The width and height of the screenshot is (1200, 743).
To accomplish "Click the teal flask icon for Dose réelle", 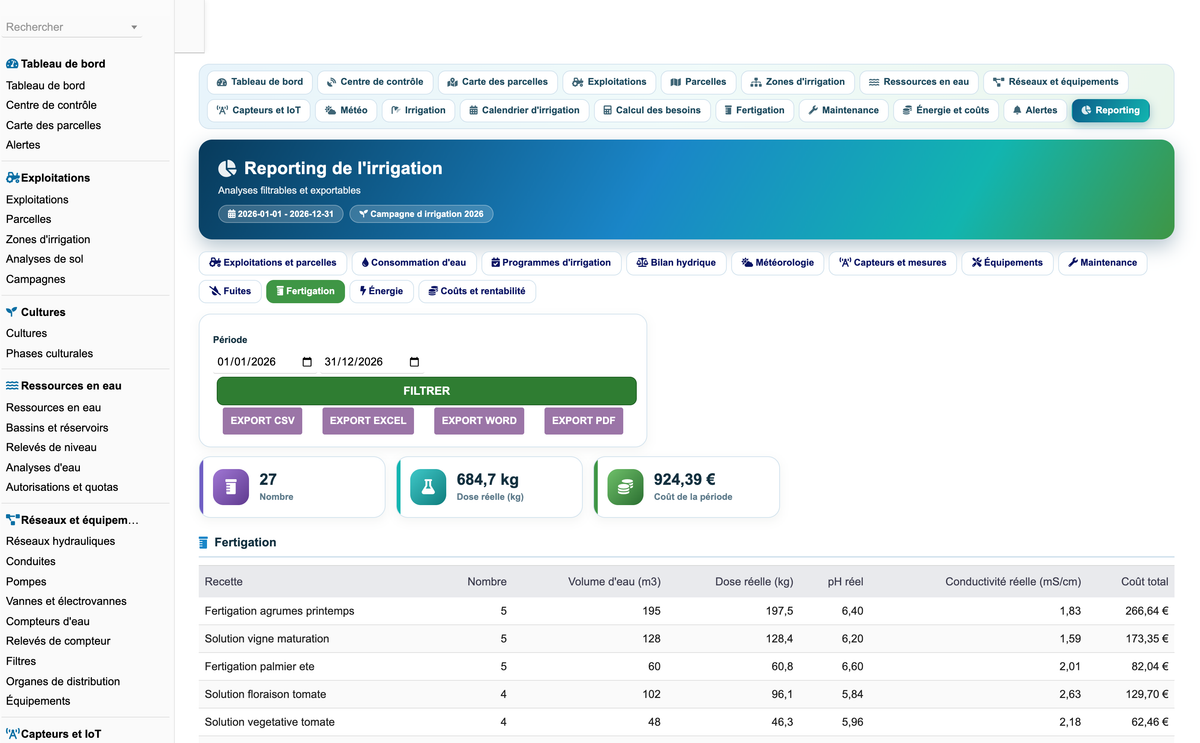I will (428, 487).
